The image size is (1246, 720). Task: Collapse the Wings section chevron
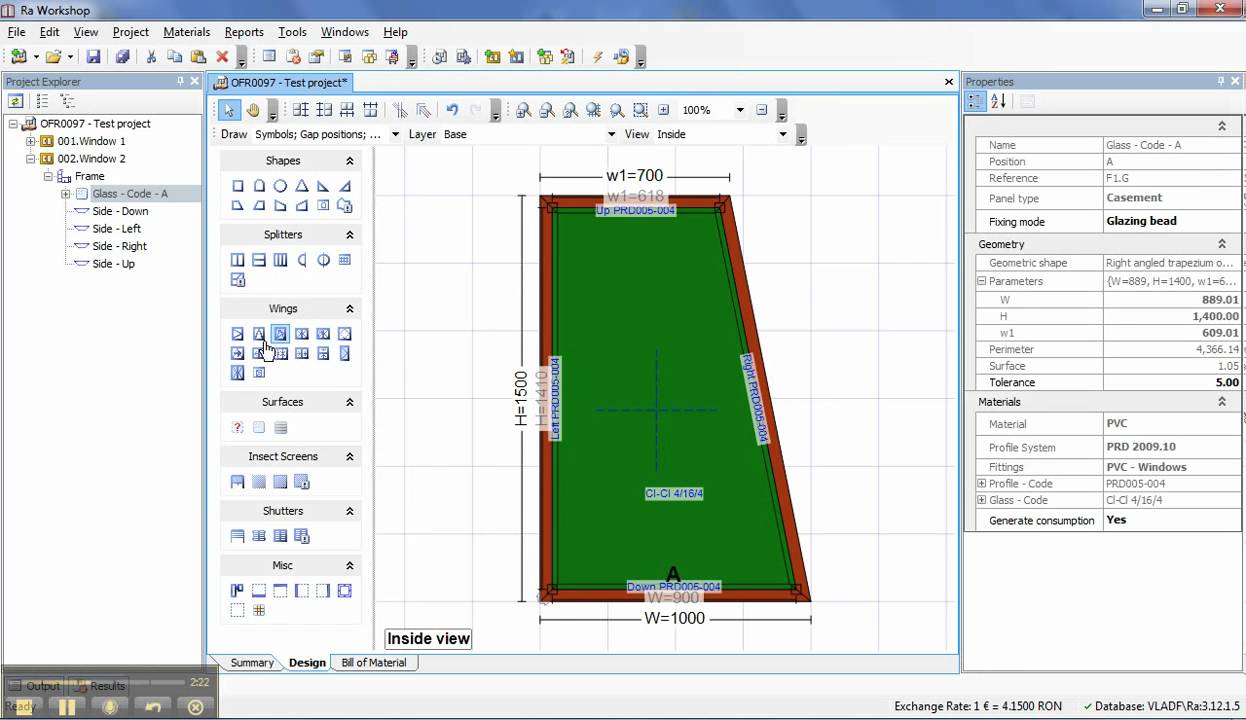349,309
